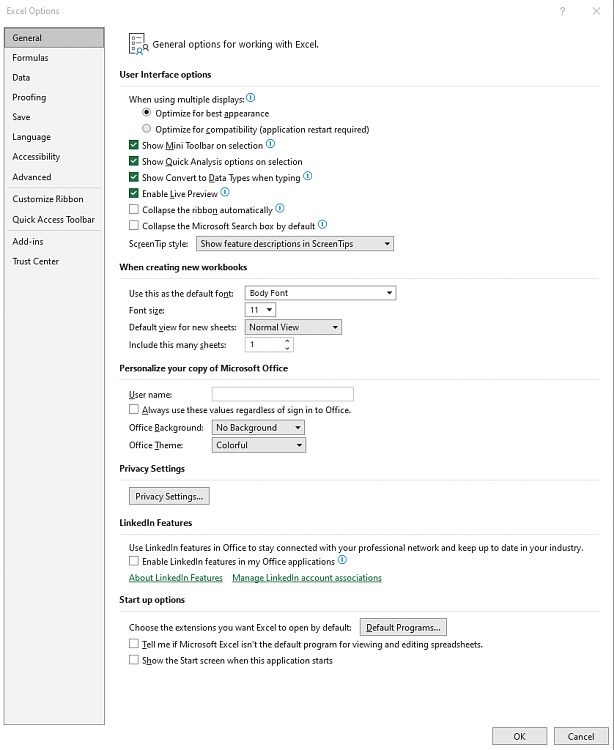The image size is (614, 750).
Task: Click the Help question mark icon
Action: pyautogui.click(x=562, y=11)
